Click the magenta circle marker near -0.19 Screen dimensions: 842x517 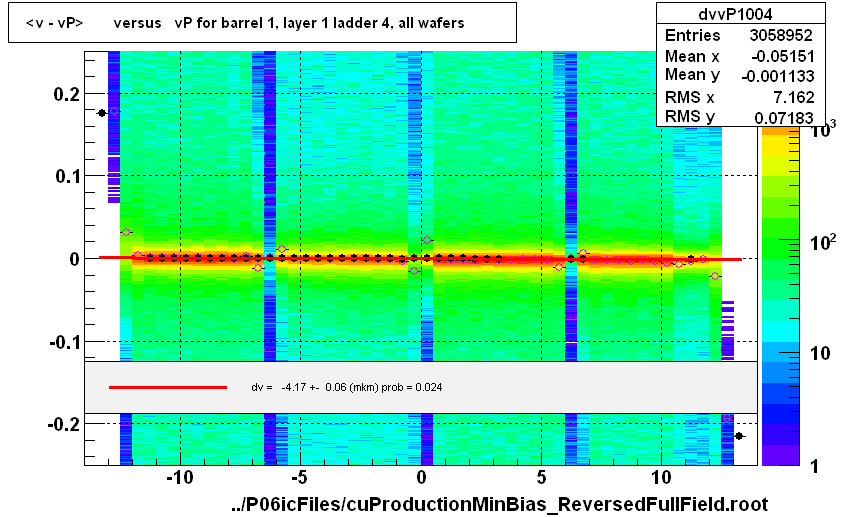tap(727, 418)
